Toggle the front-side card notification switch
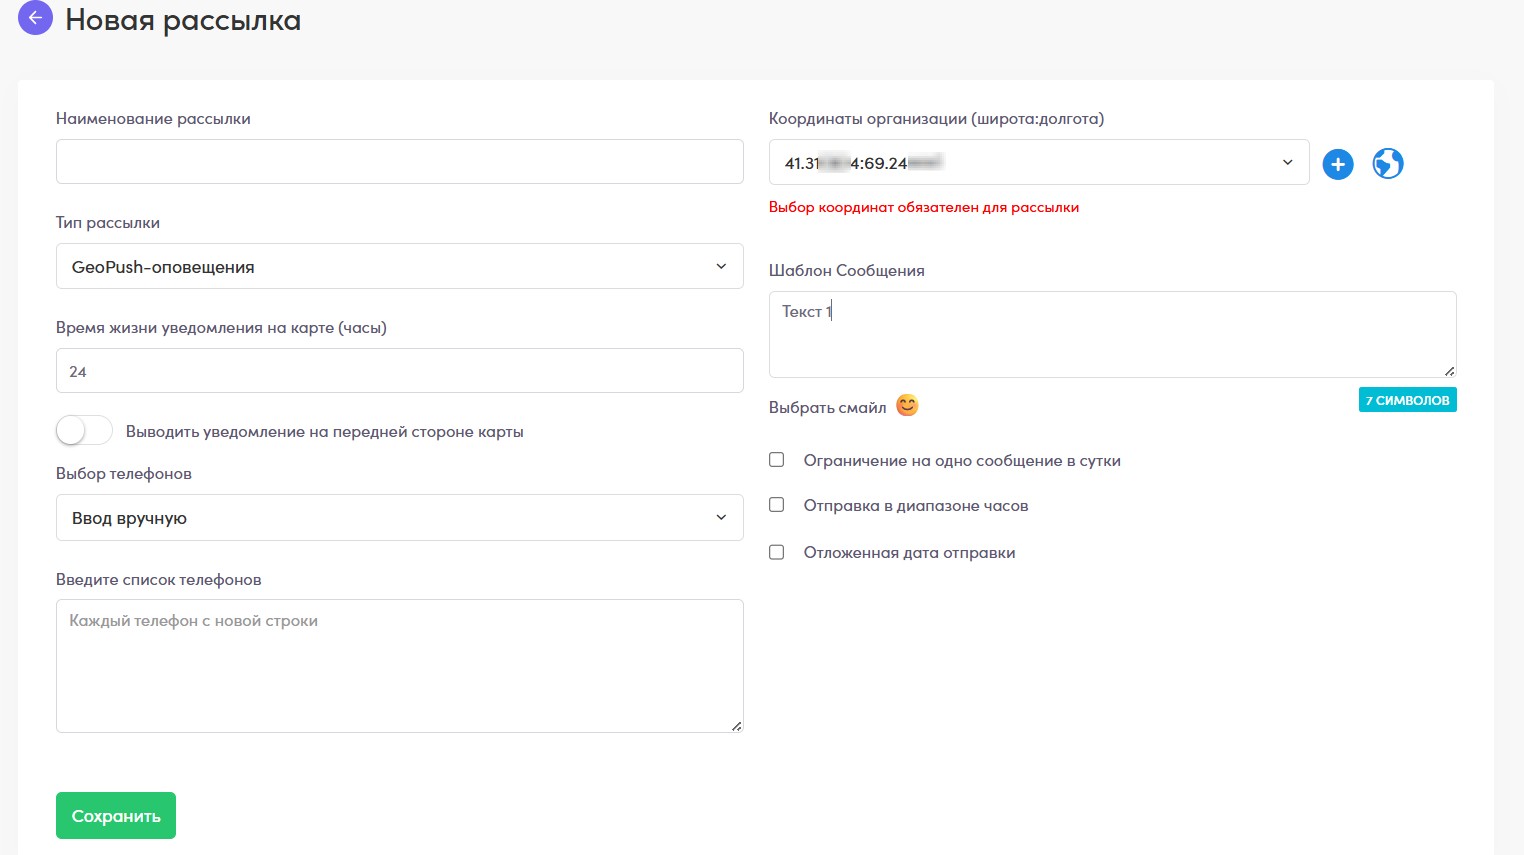The image size is (1524, 855). (x=84, y=431)
